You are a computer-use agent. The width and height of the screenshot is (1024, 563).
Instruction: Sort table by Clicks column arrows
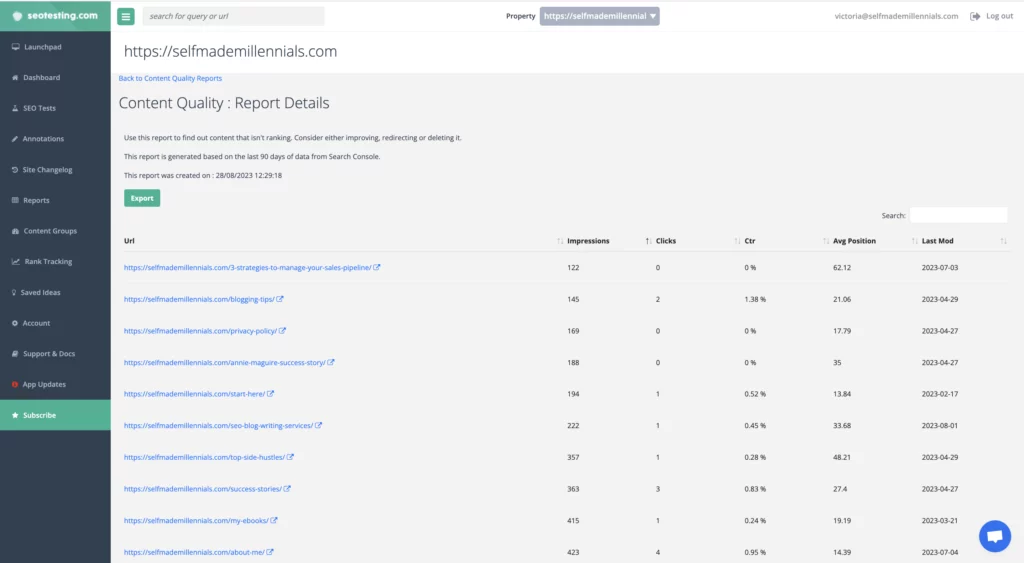pyautogui.click(x=737, y=241)
